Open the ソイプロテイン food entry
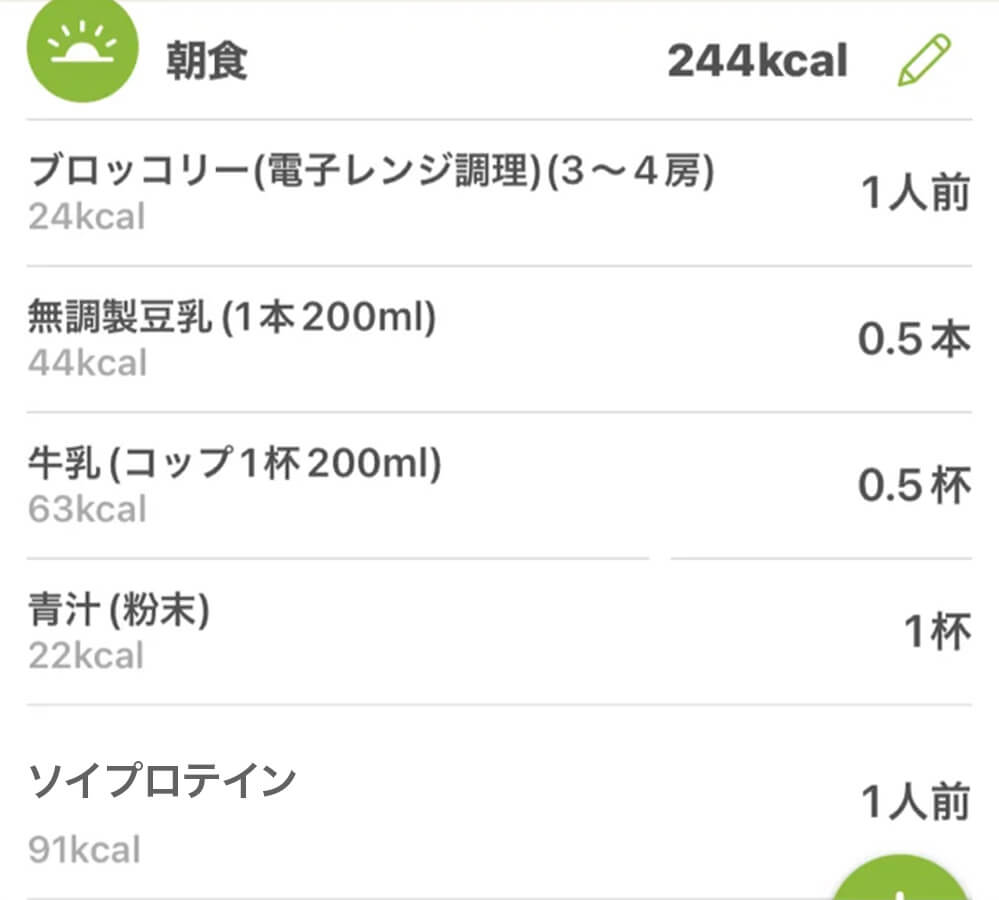999x900 pixels. coord(162,781)
